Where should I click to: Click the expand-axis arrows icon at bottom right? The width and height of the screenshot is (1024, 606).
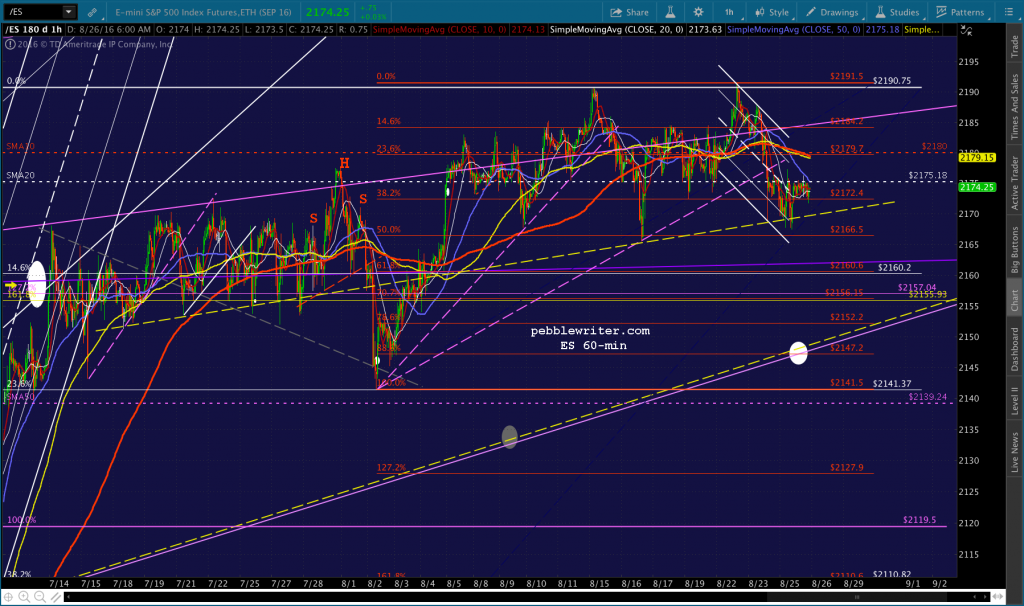click(999, 597)
